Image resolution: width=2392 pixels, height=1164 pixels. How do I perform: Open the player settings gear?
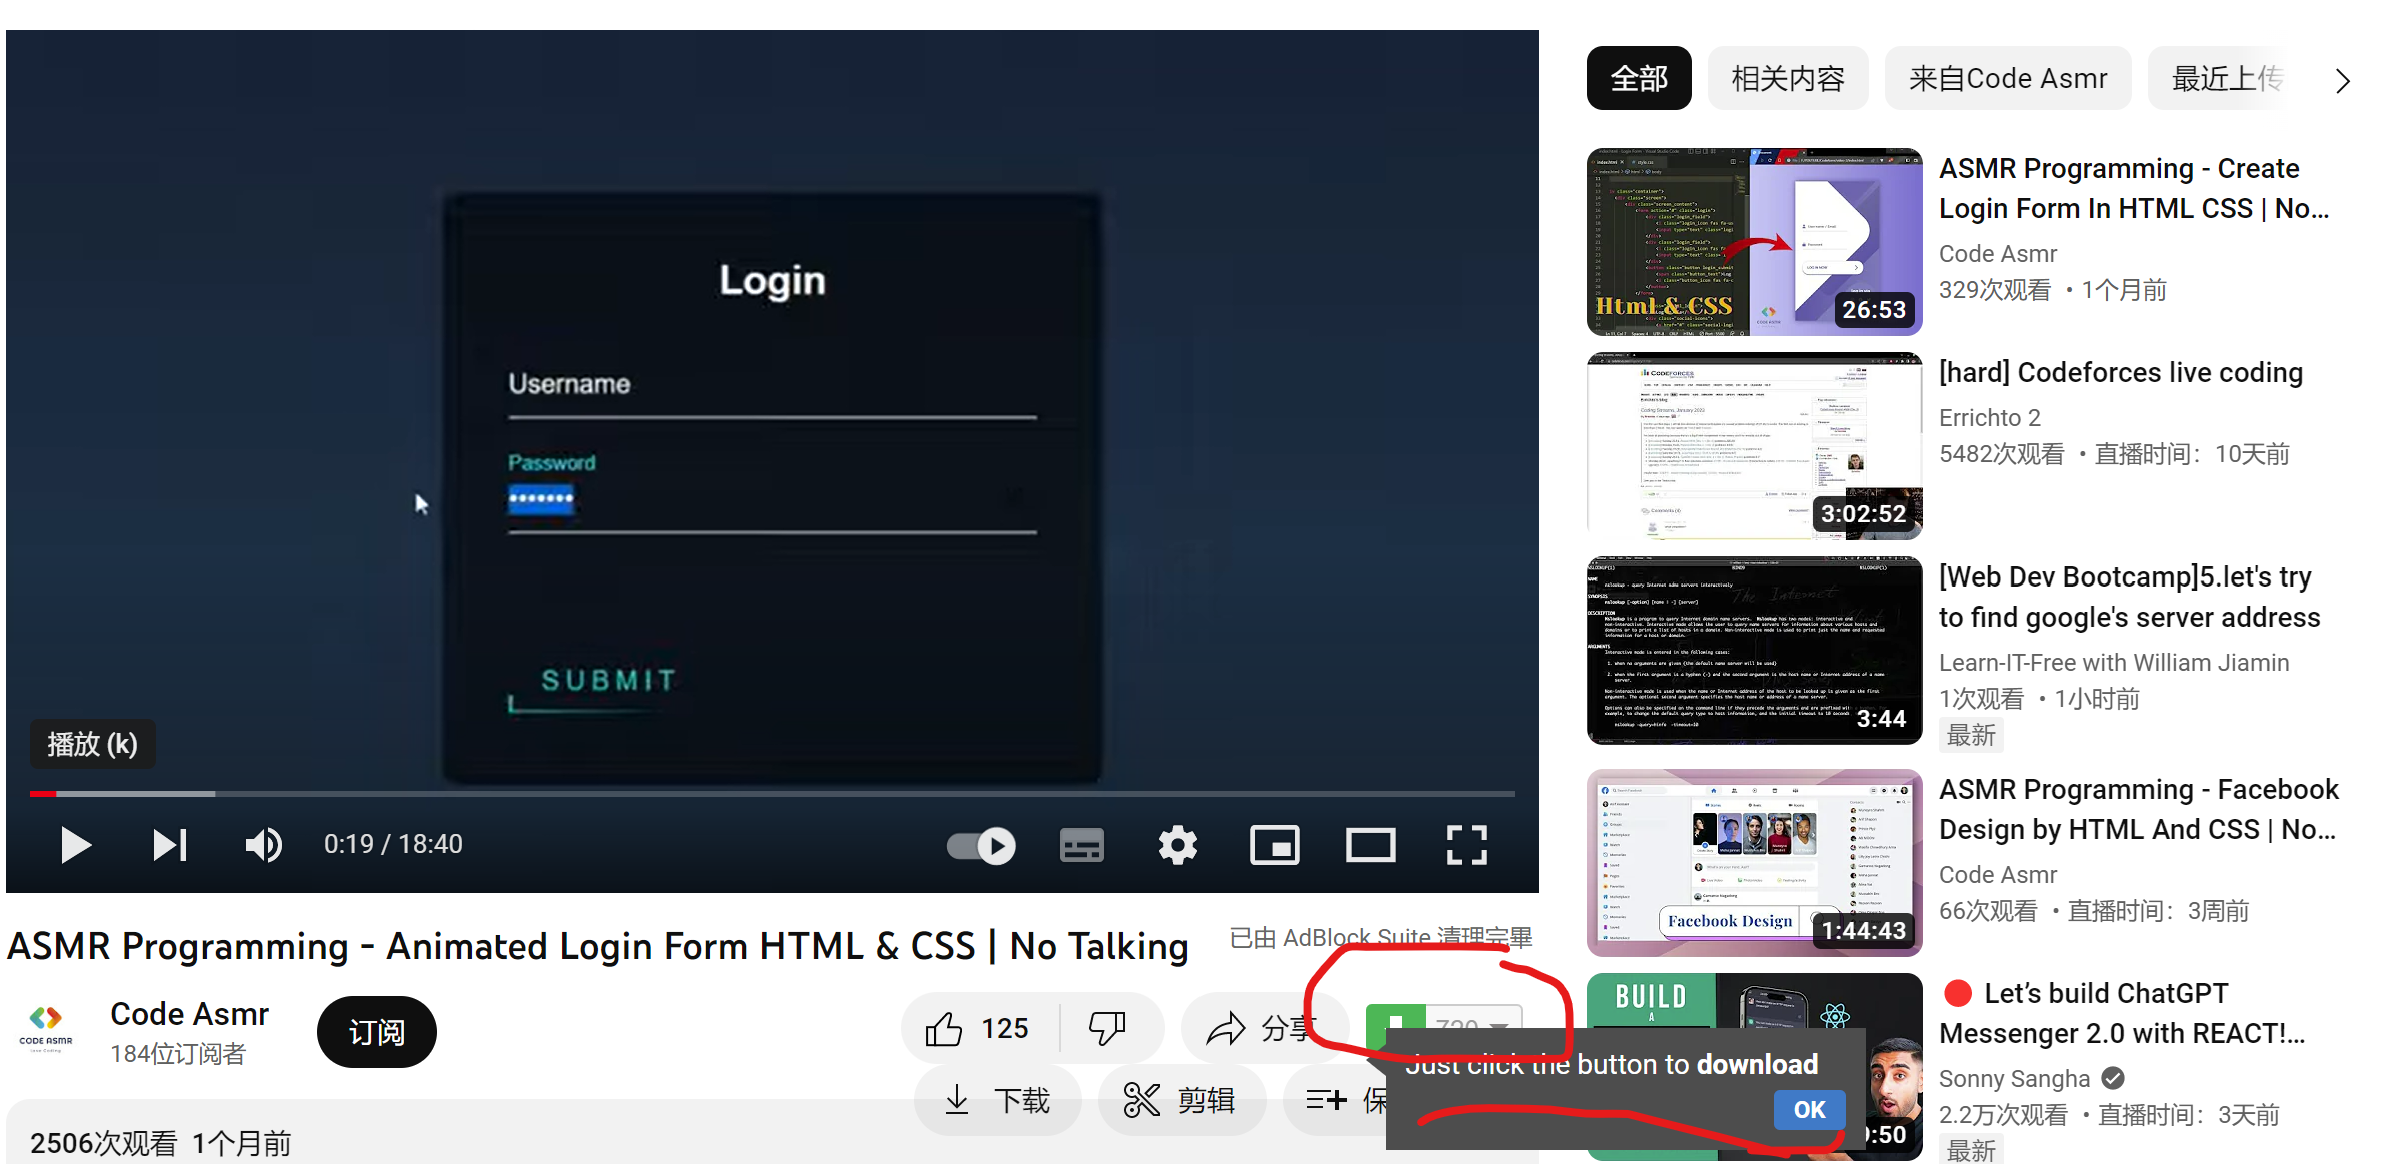coord(1177,846)
